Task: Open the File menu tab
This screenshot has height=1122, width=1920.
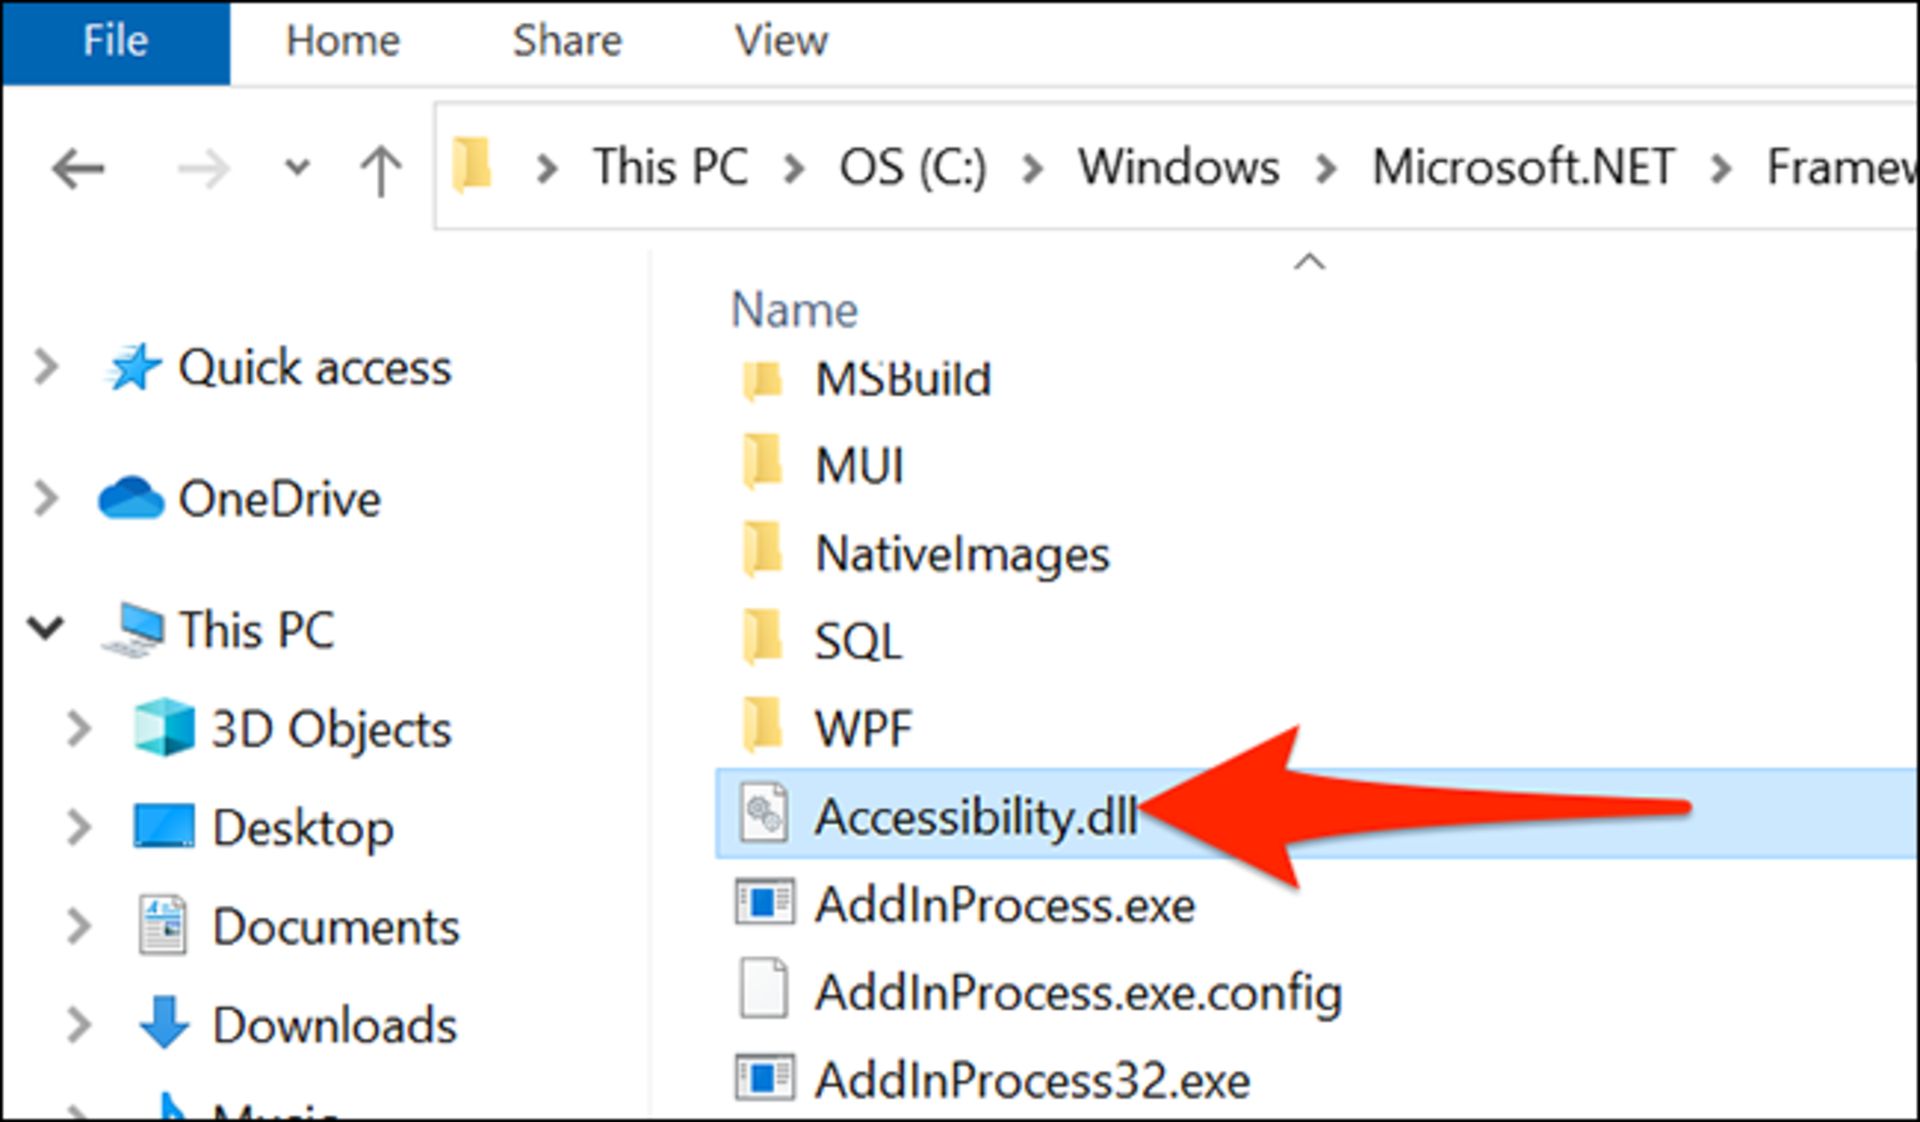Action: (115, 41)
